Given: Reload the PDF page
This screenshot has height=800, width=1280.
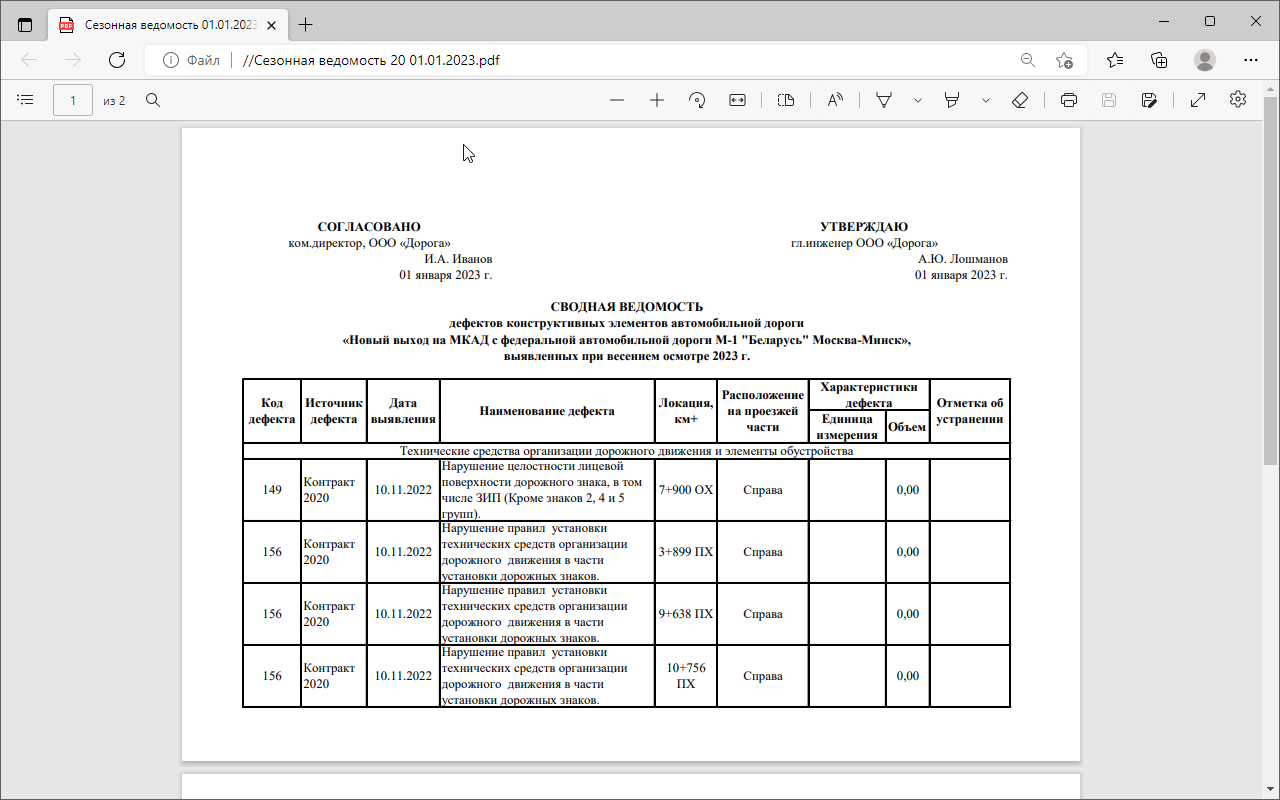Looking at the screenshot, I should [117, 60].
